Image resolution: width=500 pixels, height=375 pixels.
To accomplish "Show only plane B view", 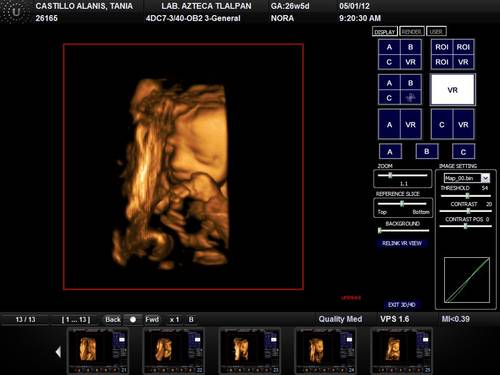I will click(x=427, y=151).
